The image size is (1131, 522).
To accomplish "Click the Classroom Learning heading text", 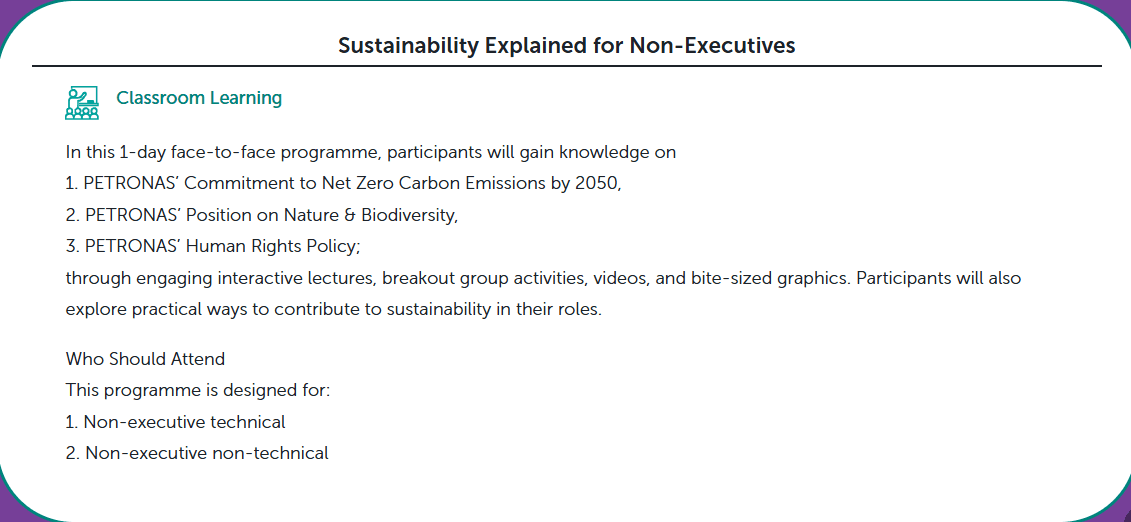I will click(199, 98).
